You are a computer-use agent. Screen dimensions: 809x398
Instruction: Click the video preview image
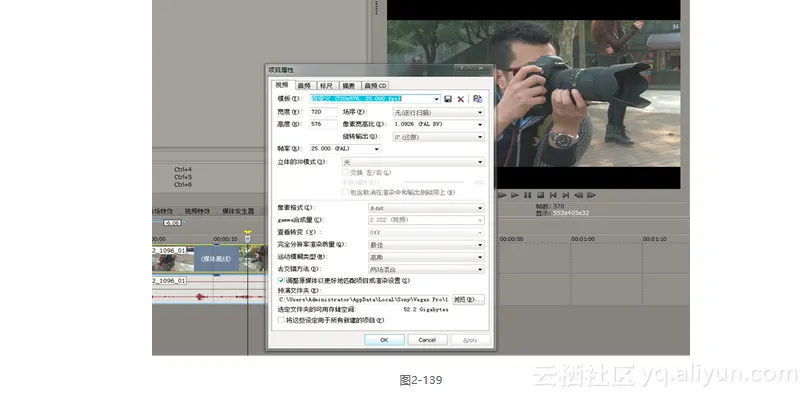click(533, 93)
